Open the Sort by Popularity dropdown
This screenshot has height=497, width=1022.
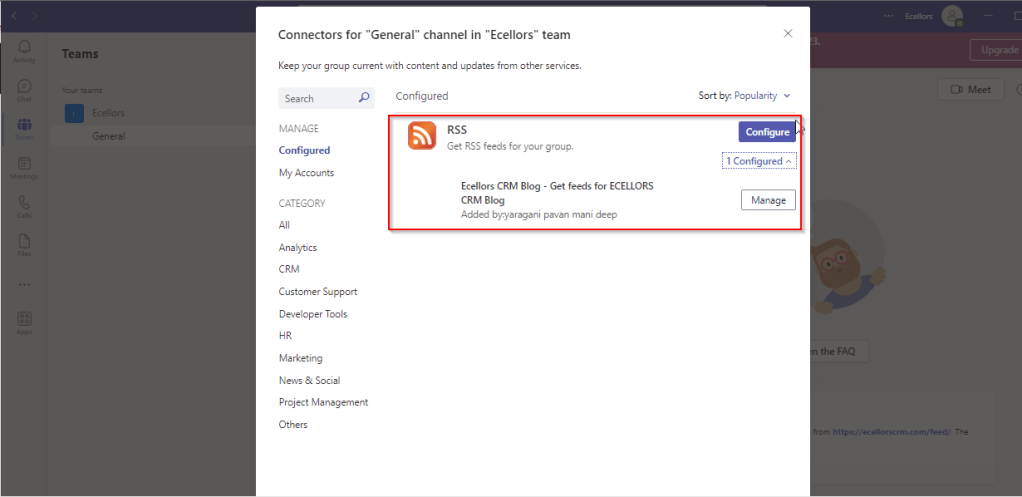(762, 96)
